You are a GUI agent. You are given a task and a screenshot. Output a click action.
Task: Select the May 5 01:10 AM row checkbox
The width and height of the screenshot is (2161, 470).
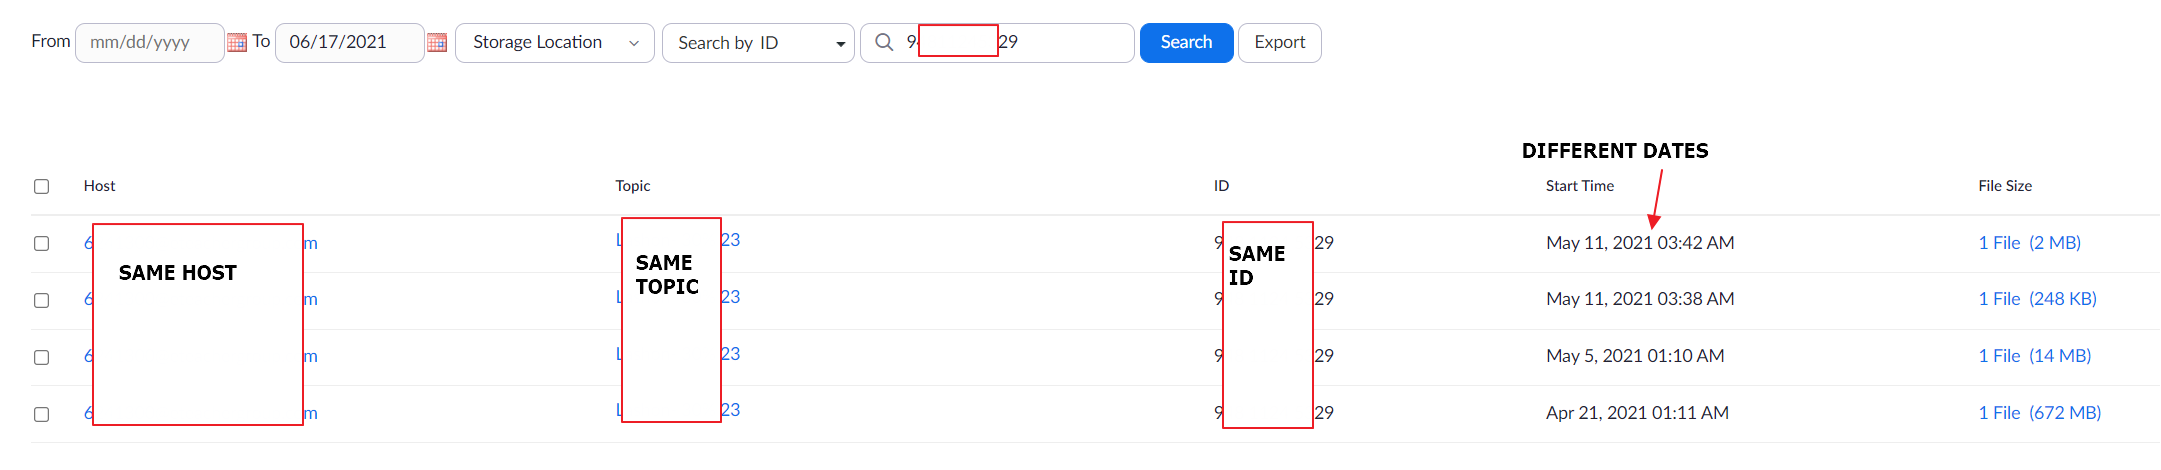click(41, 357)
